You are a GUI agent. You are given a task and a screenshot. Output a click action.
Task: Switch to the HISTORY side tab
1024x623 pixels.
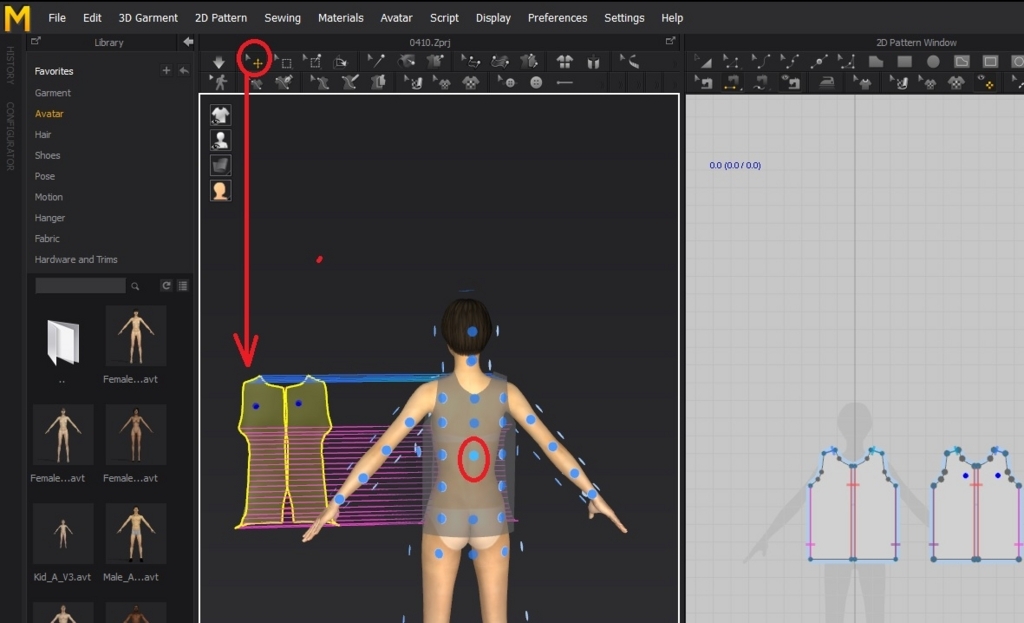(x=9, y=65)
